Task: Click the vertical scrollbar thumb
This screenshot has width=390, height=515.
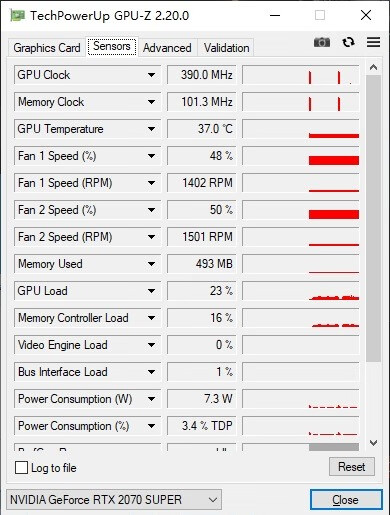Action: 373,218
